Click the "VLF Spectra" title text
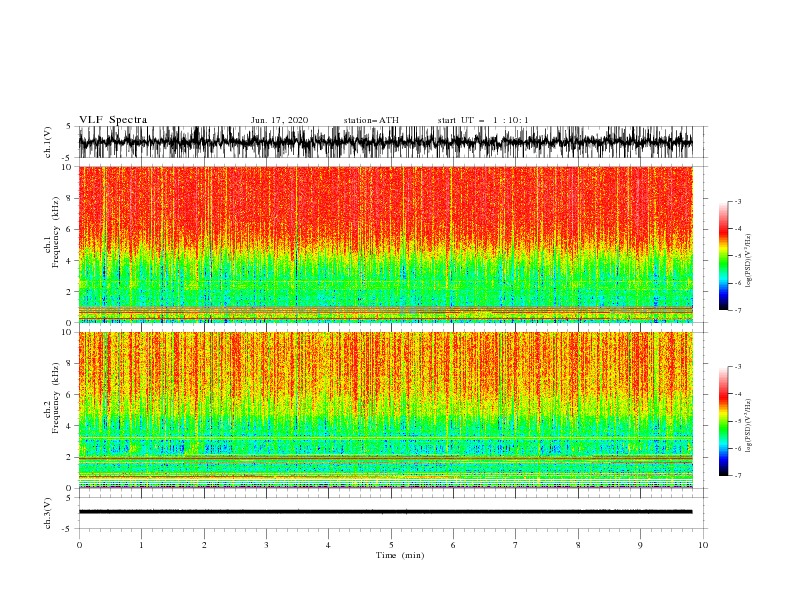This screenshot has width=792, height=612. coord(113,120)
